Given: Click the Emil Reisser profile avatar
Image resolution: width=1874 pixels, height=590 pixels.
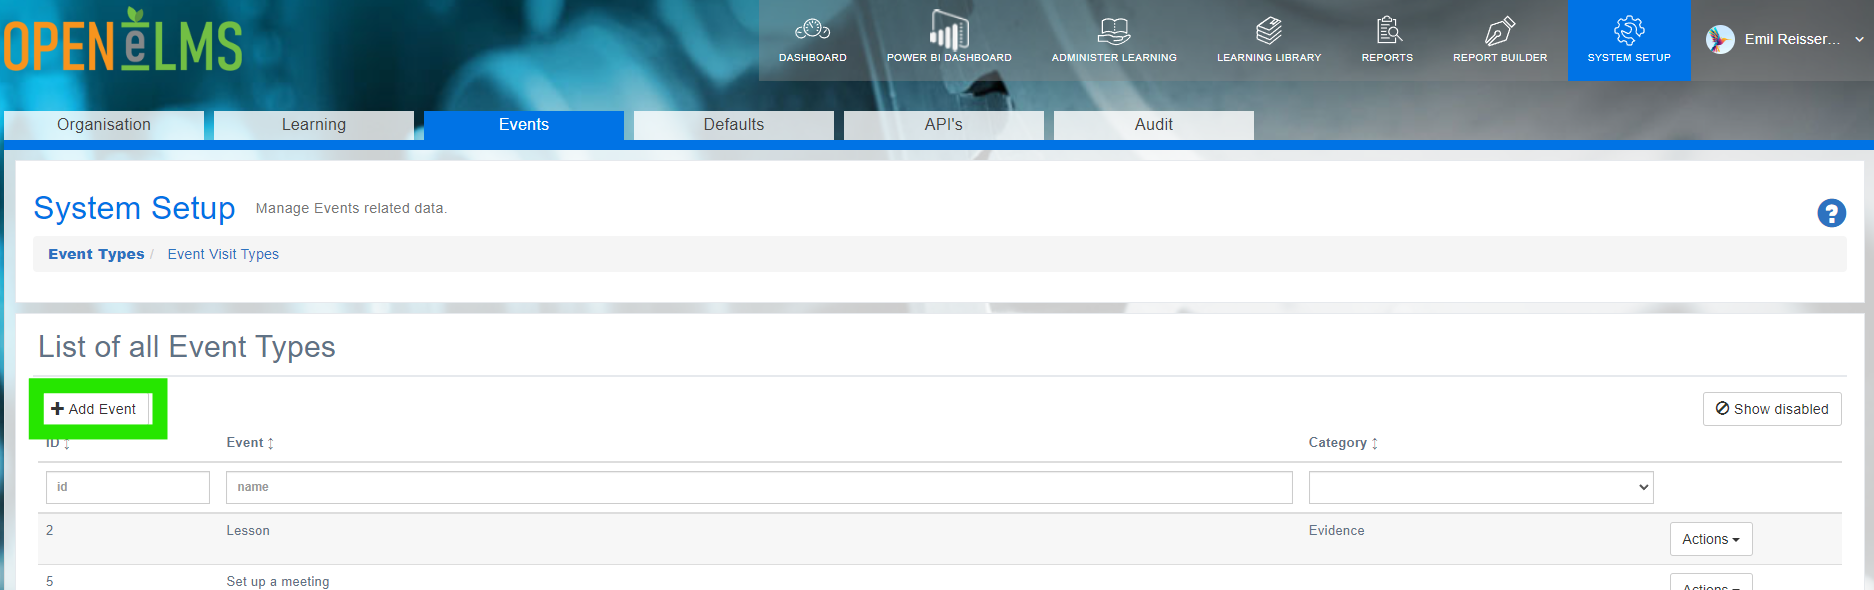Looking at the screenshot, I should pos(1720,39).
